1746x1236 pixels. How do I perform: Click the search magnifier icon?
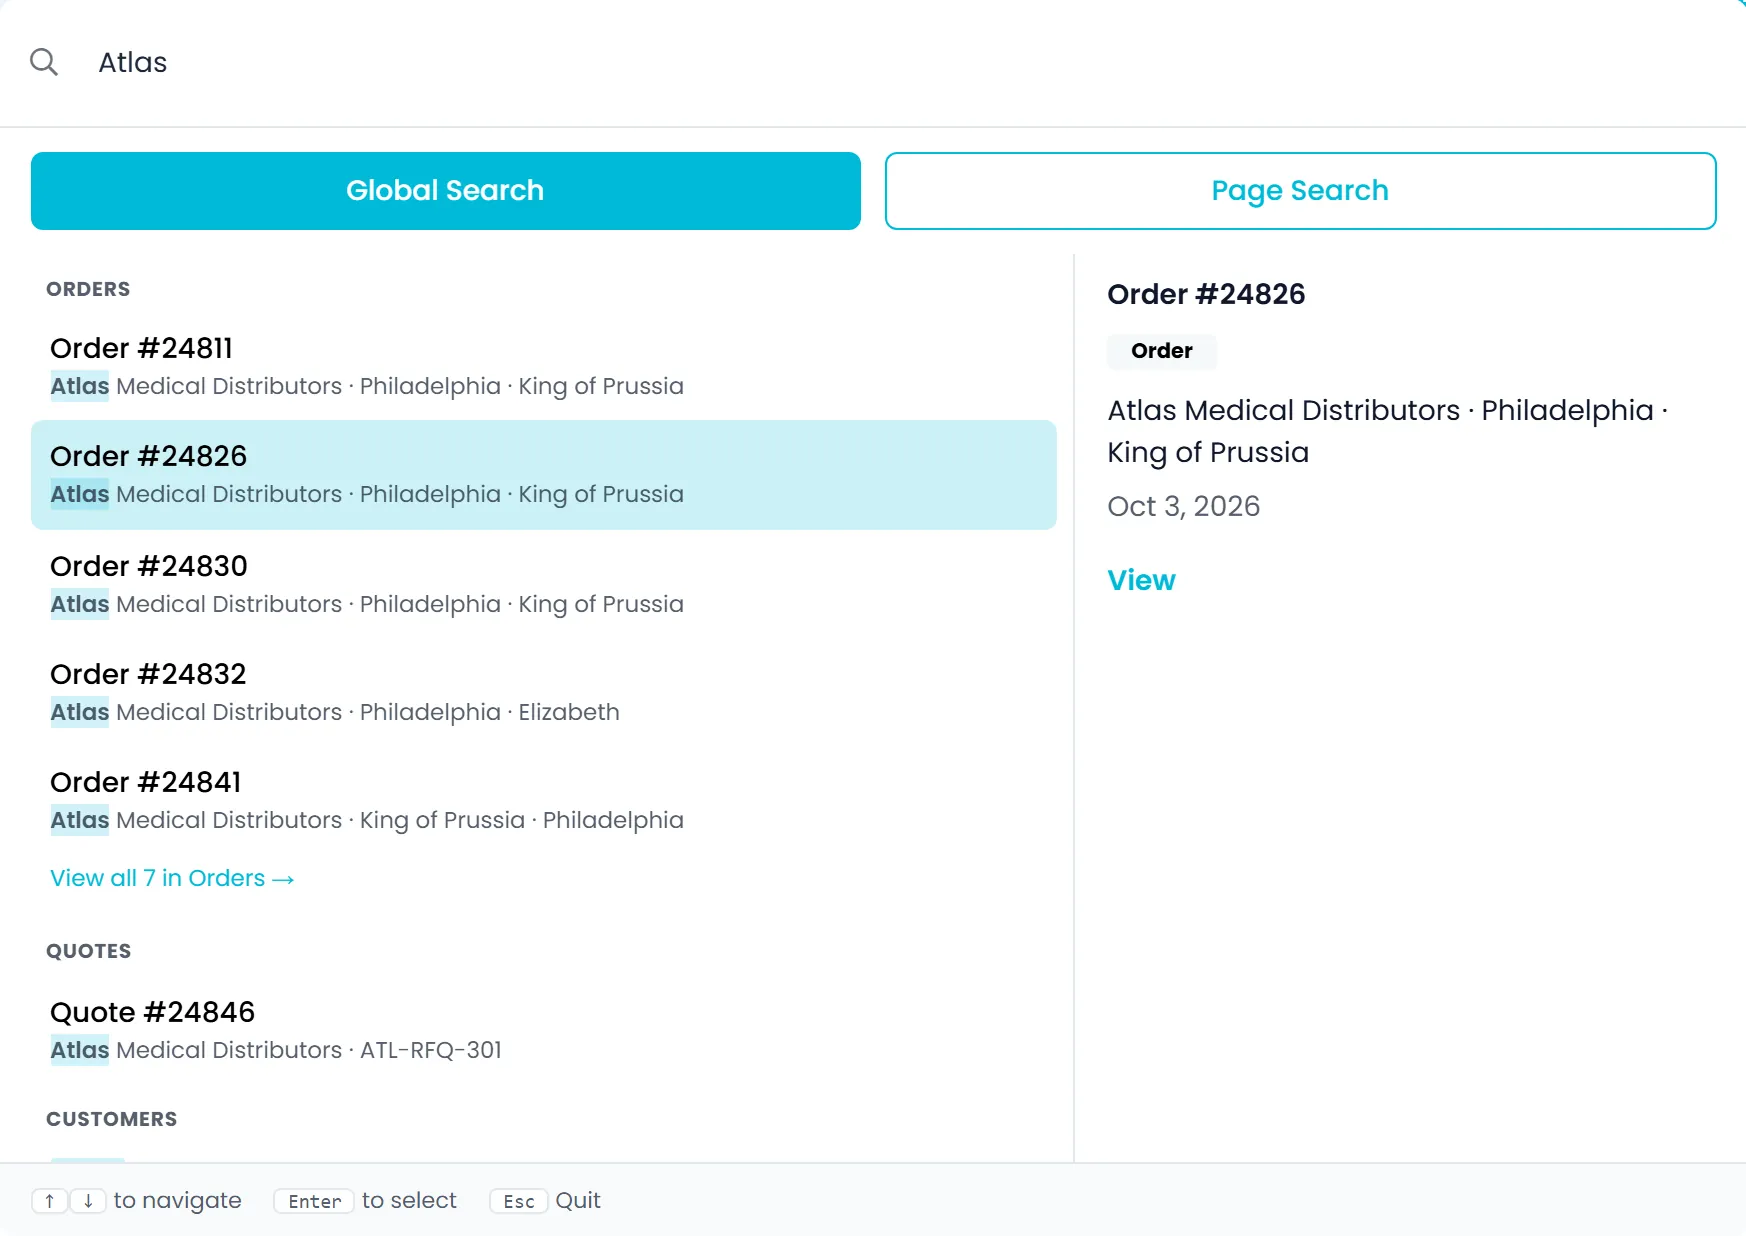(44, 62)
